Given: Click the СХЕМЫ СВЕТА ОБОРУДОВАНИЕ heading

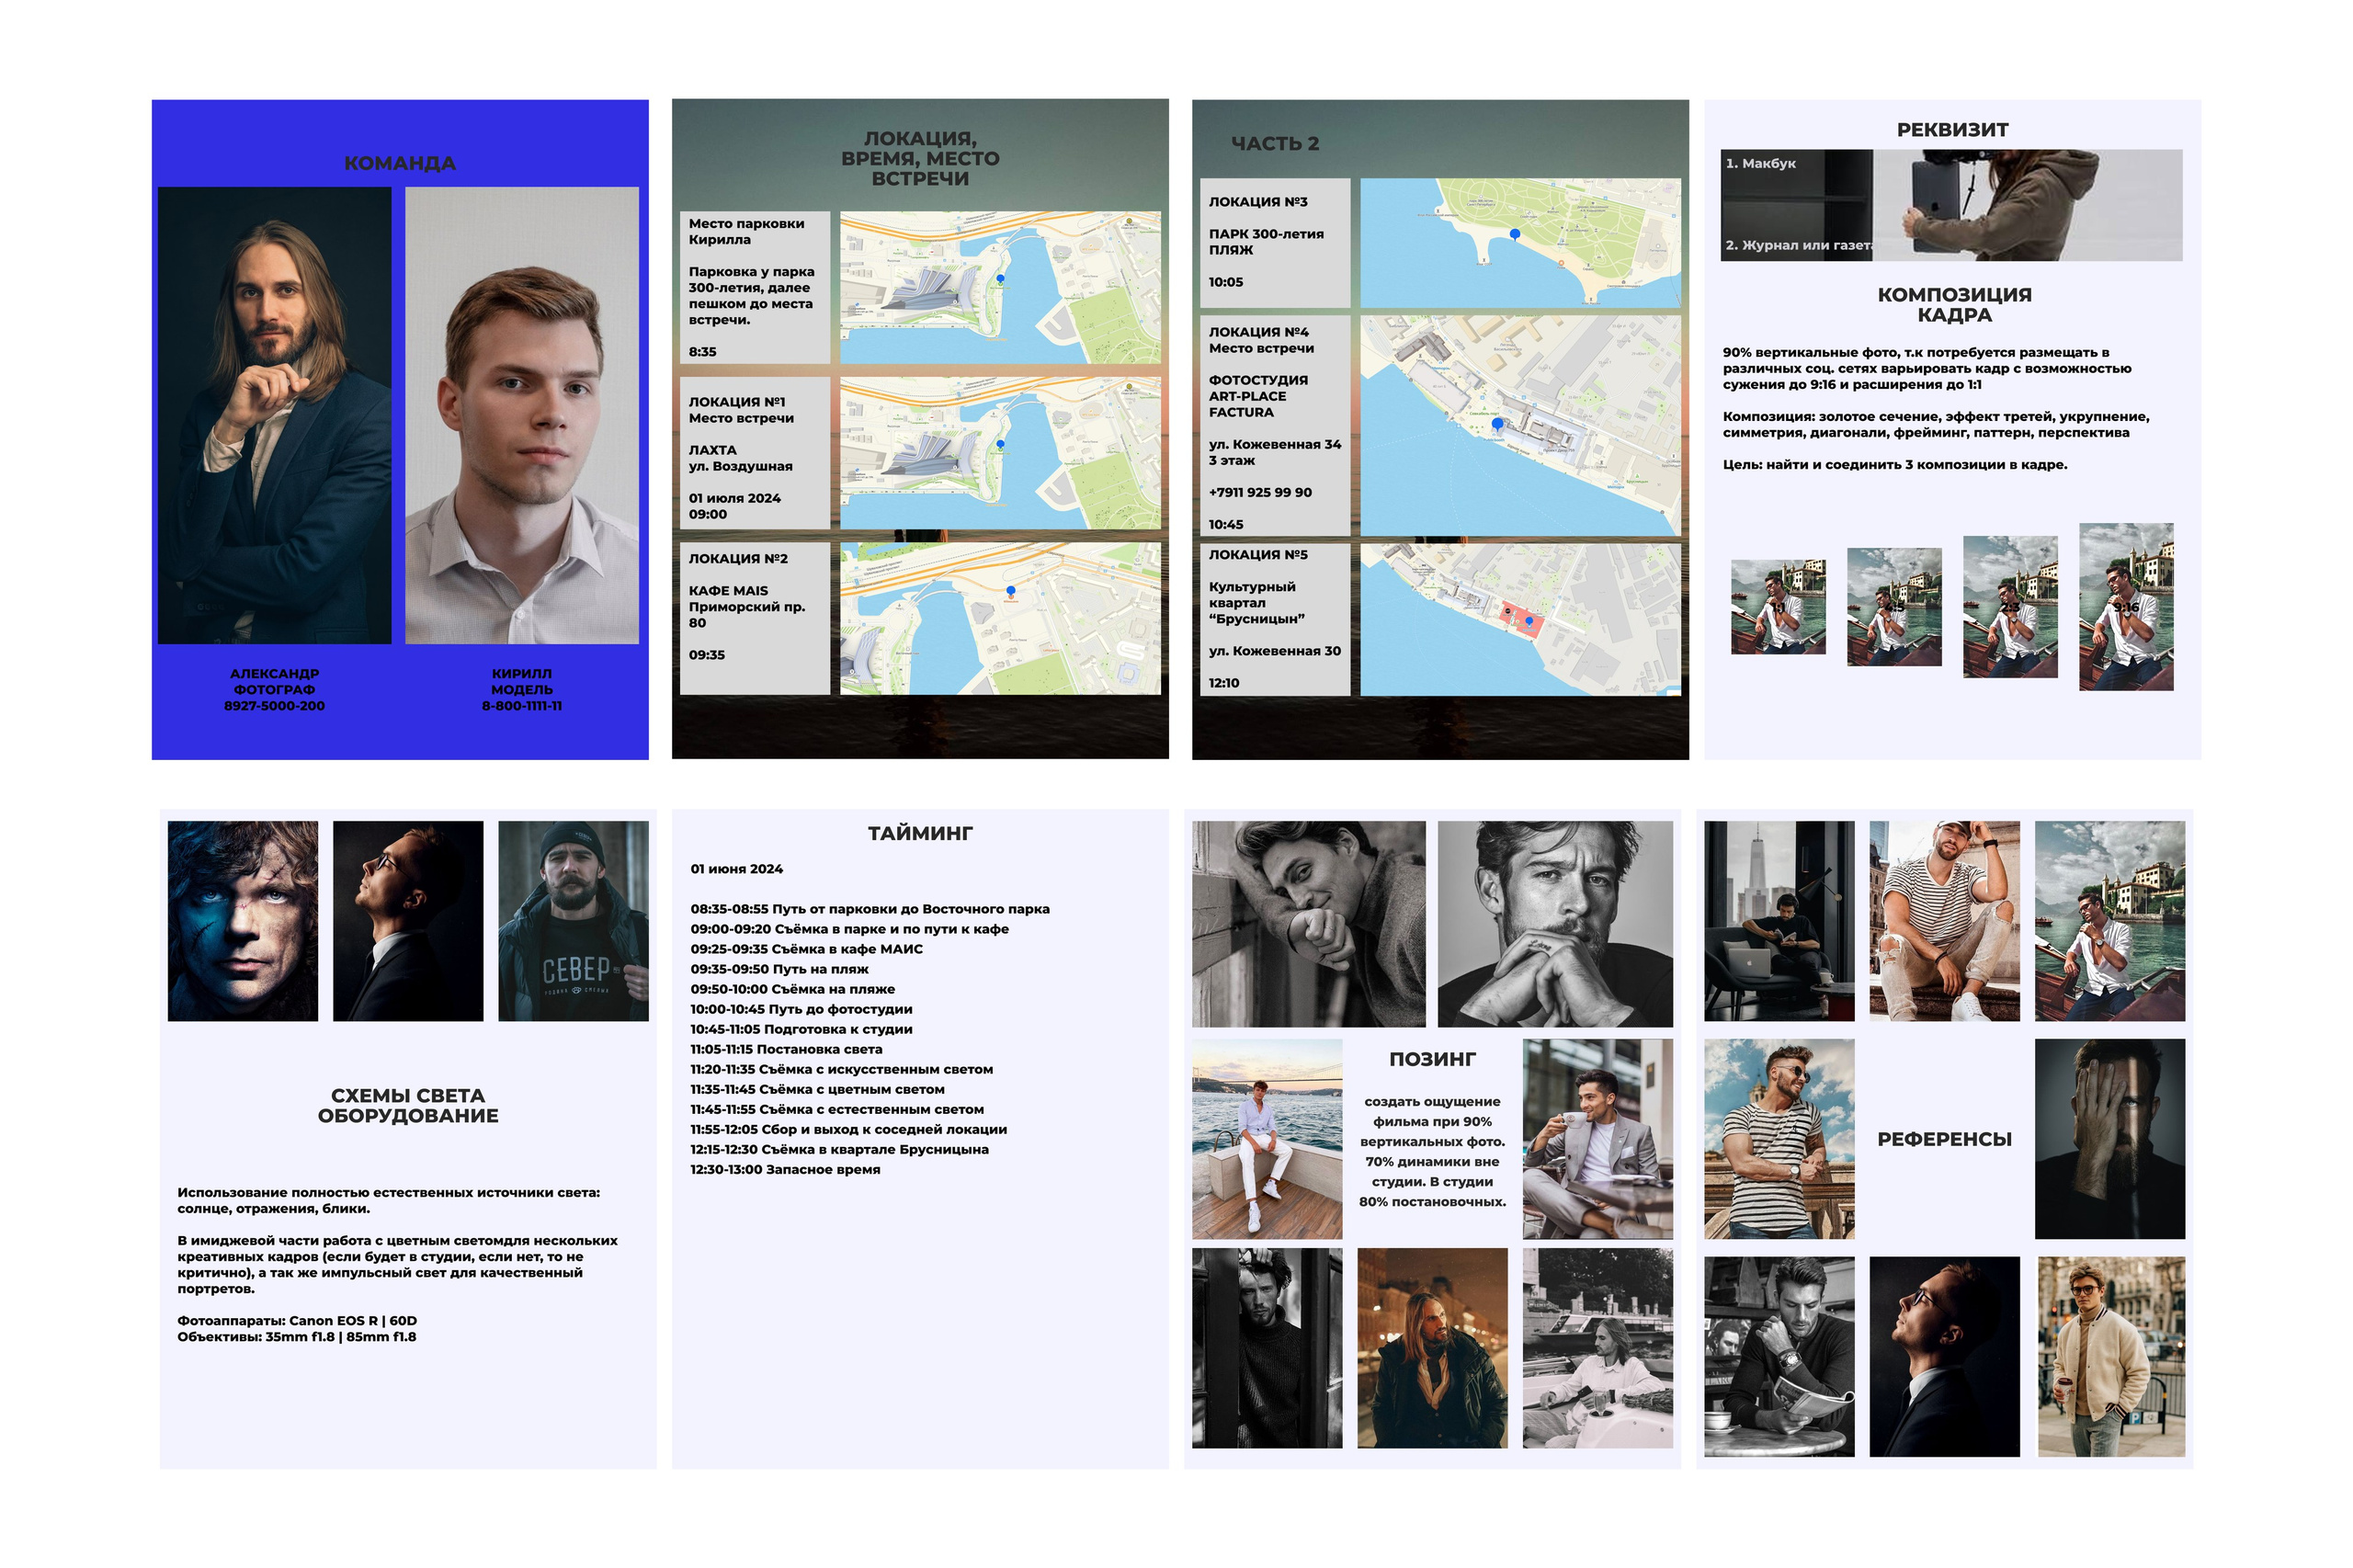Looking at the screenshot, I should pos(407,1105).
